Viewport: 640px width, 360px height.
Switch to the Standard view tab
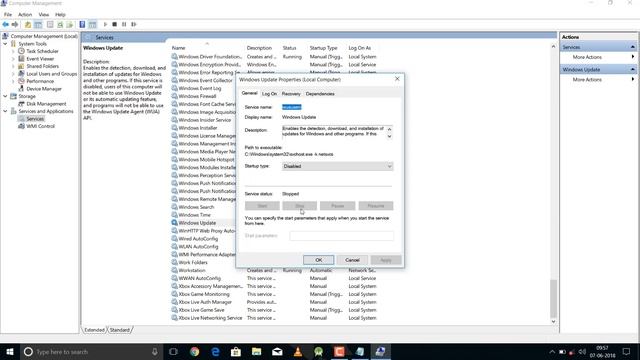[120, 330]
